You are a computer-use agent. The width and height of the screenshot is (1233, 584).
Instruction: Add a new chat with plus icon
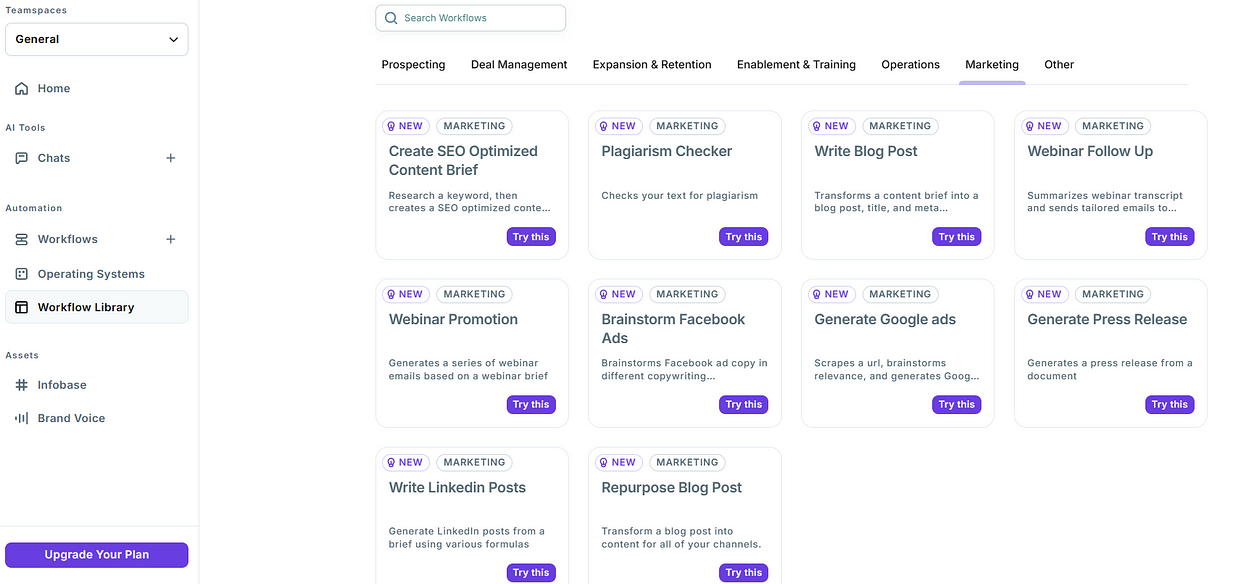171,158
